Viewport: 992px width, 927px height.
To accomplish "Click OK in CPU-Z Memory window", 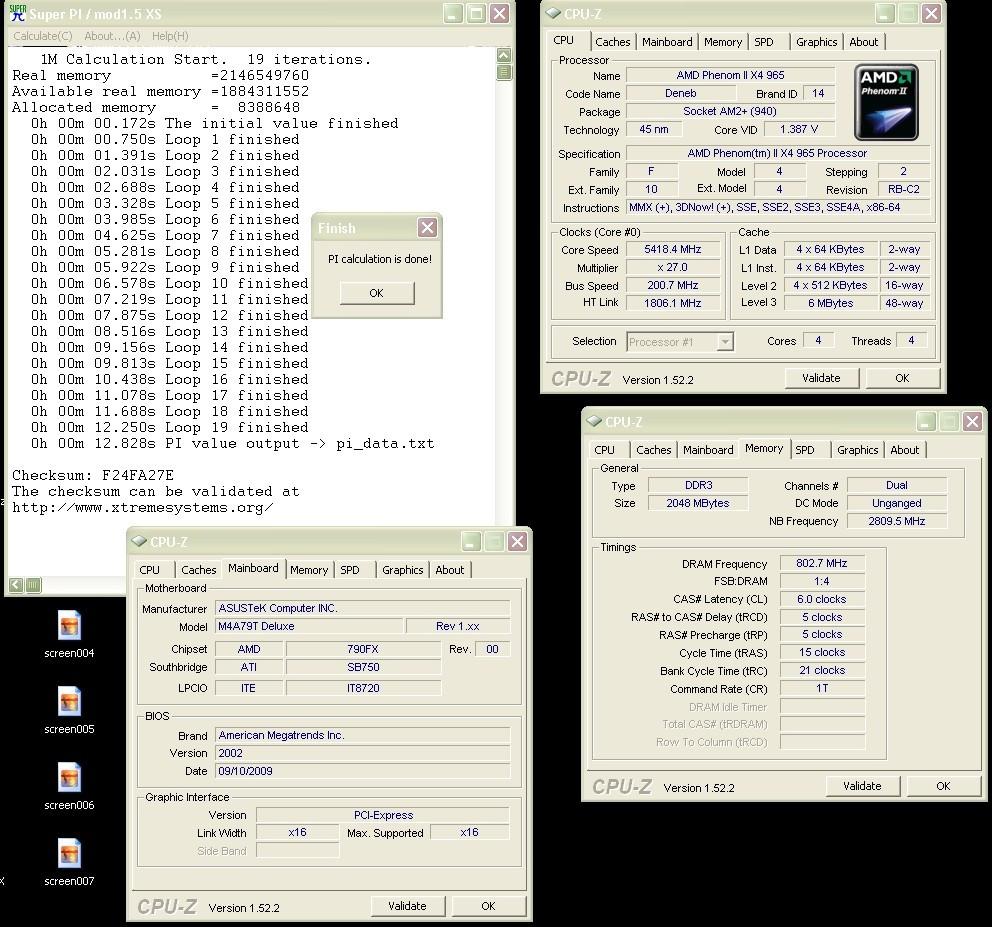I will tap(943, 786).
